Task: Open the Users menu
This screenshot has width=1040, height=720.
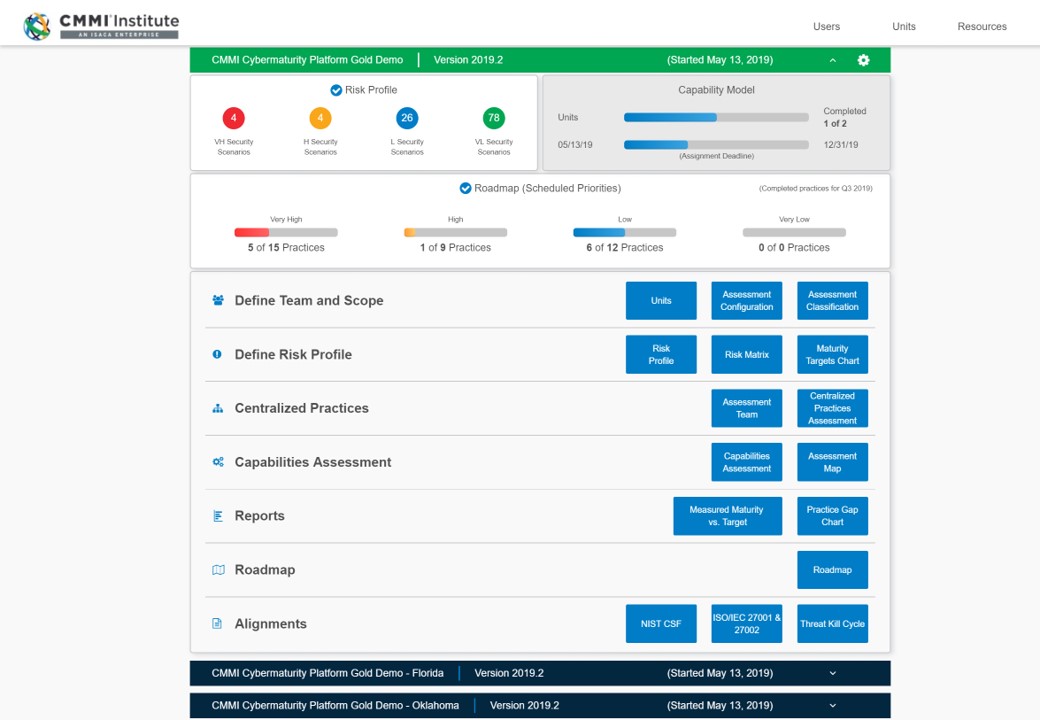Action: pos(826,27)
